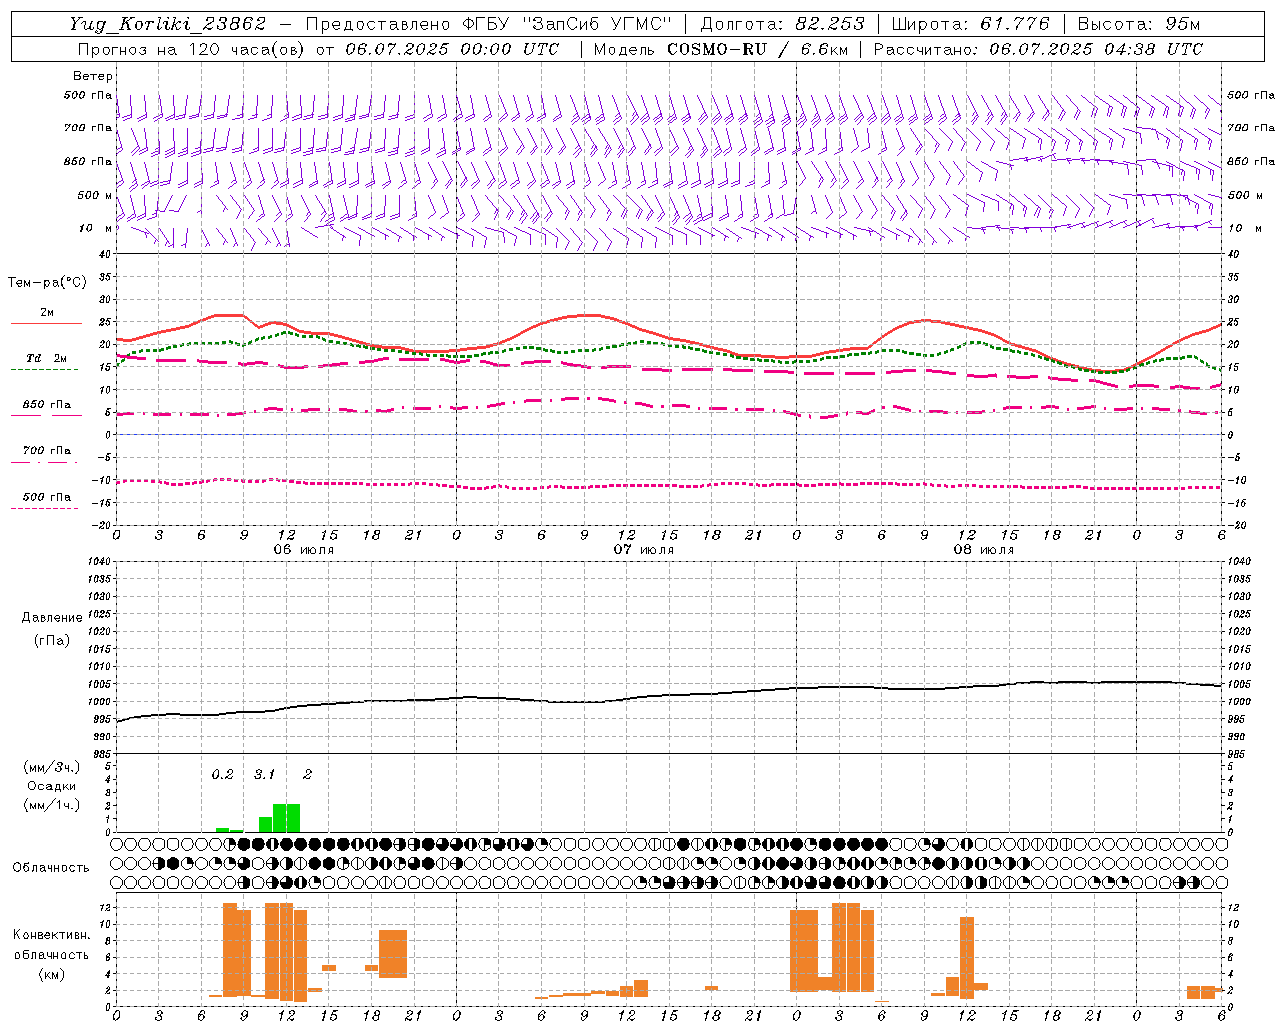
Task: Click the 06 июля date label
Action: [304, 550]
